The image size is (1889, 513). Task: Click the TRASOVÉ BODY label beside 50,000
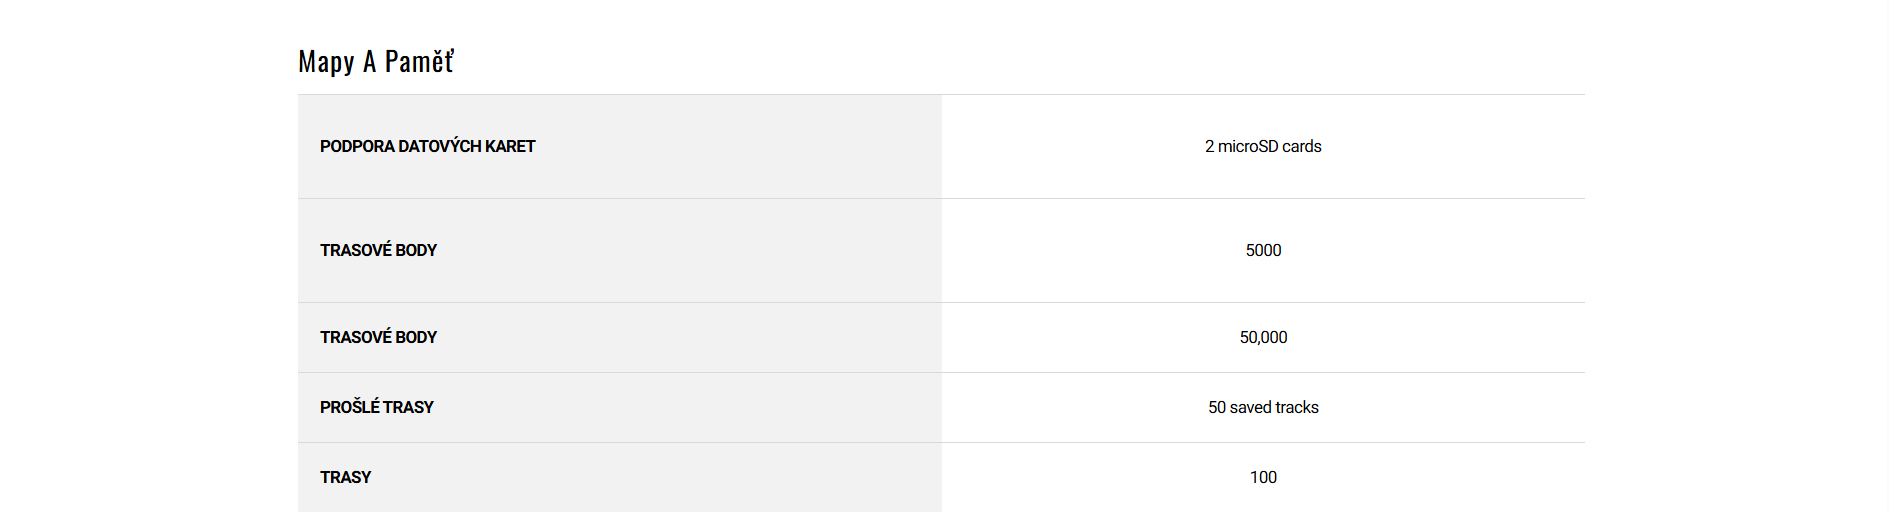(x=378, y=338)
